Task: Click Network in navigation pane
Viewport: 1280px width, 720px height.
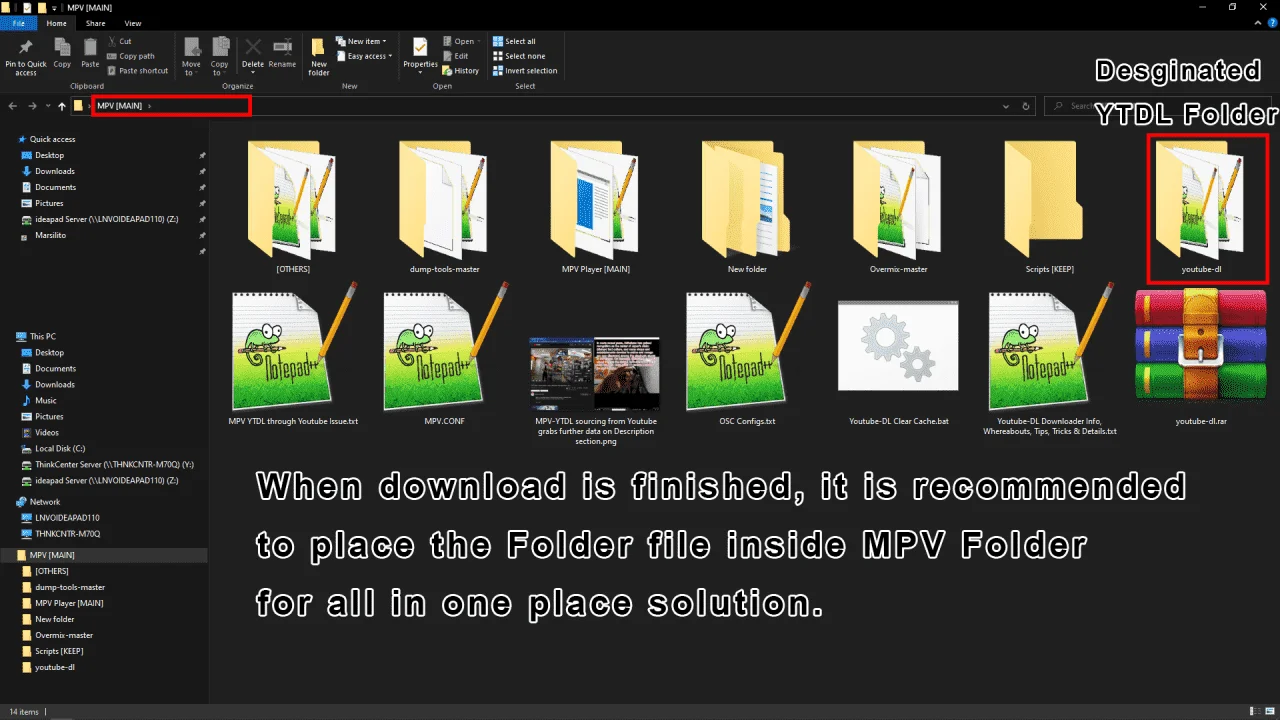Action: (44, 501)
